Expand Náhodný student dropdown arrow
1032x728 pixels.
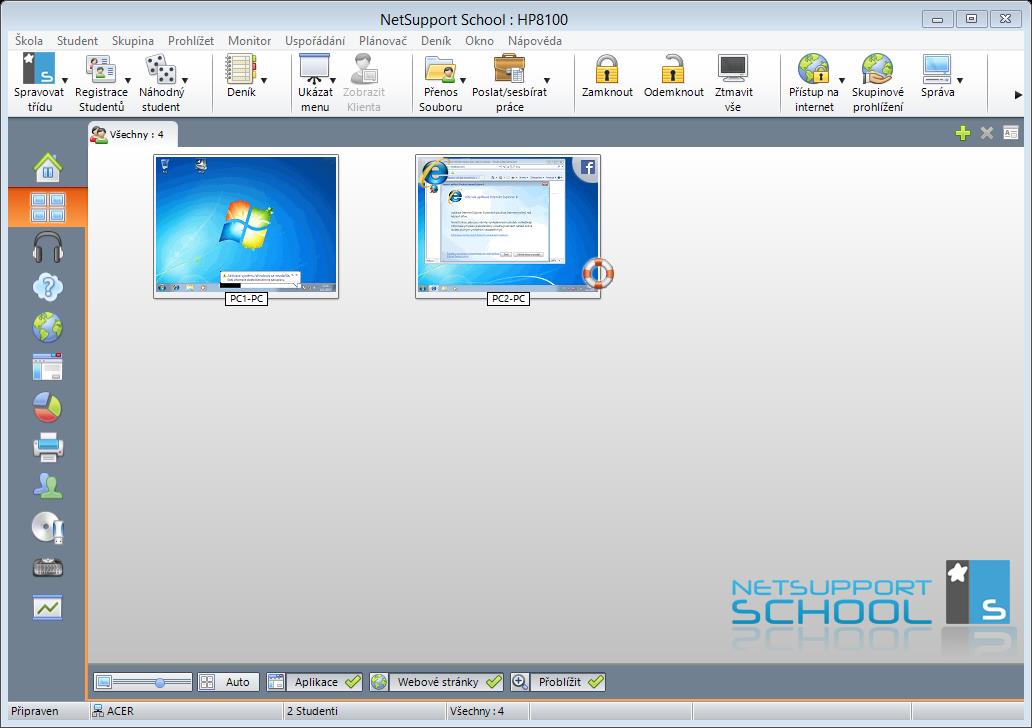(185, 81)
